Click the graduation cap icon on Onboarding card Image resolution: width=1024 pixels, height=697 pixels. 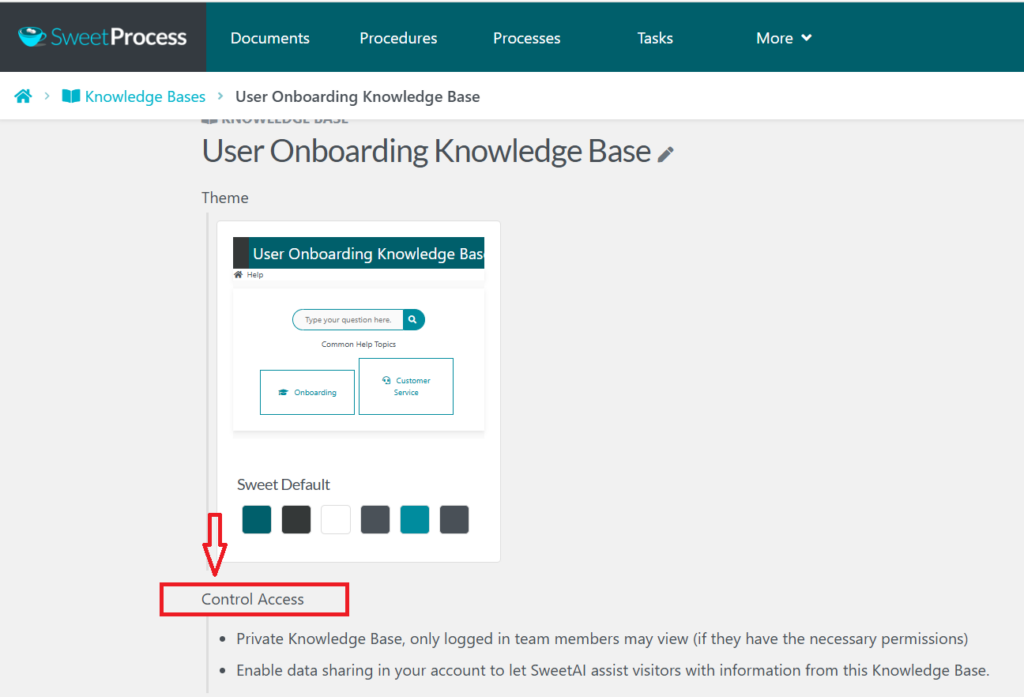pos(283,393)
